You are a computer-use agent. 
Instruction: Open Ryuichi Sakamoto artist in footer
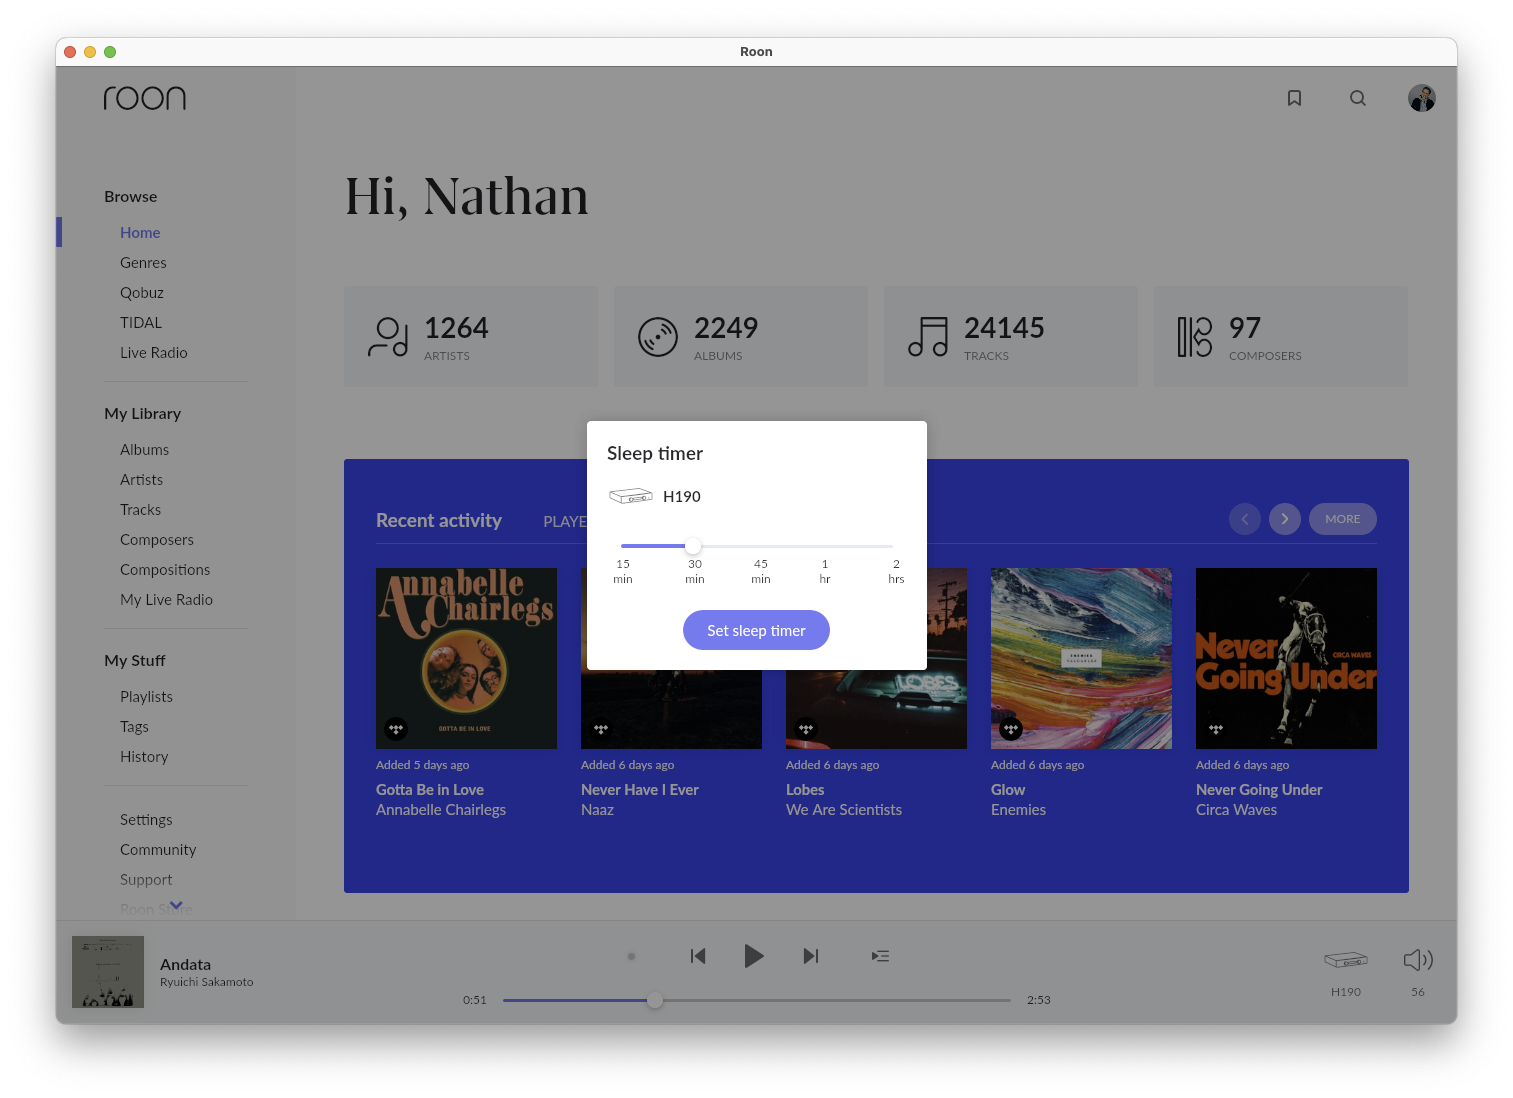tap(207, 982)
